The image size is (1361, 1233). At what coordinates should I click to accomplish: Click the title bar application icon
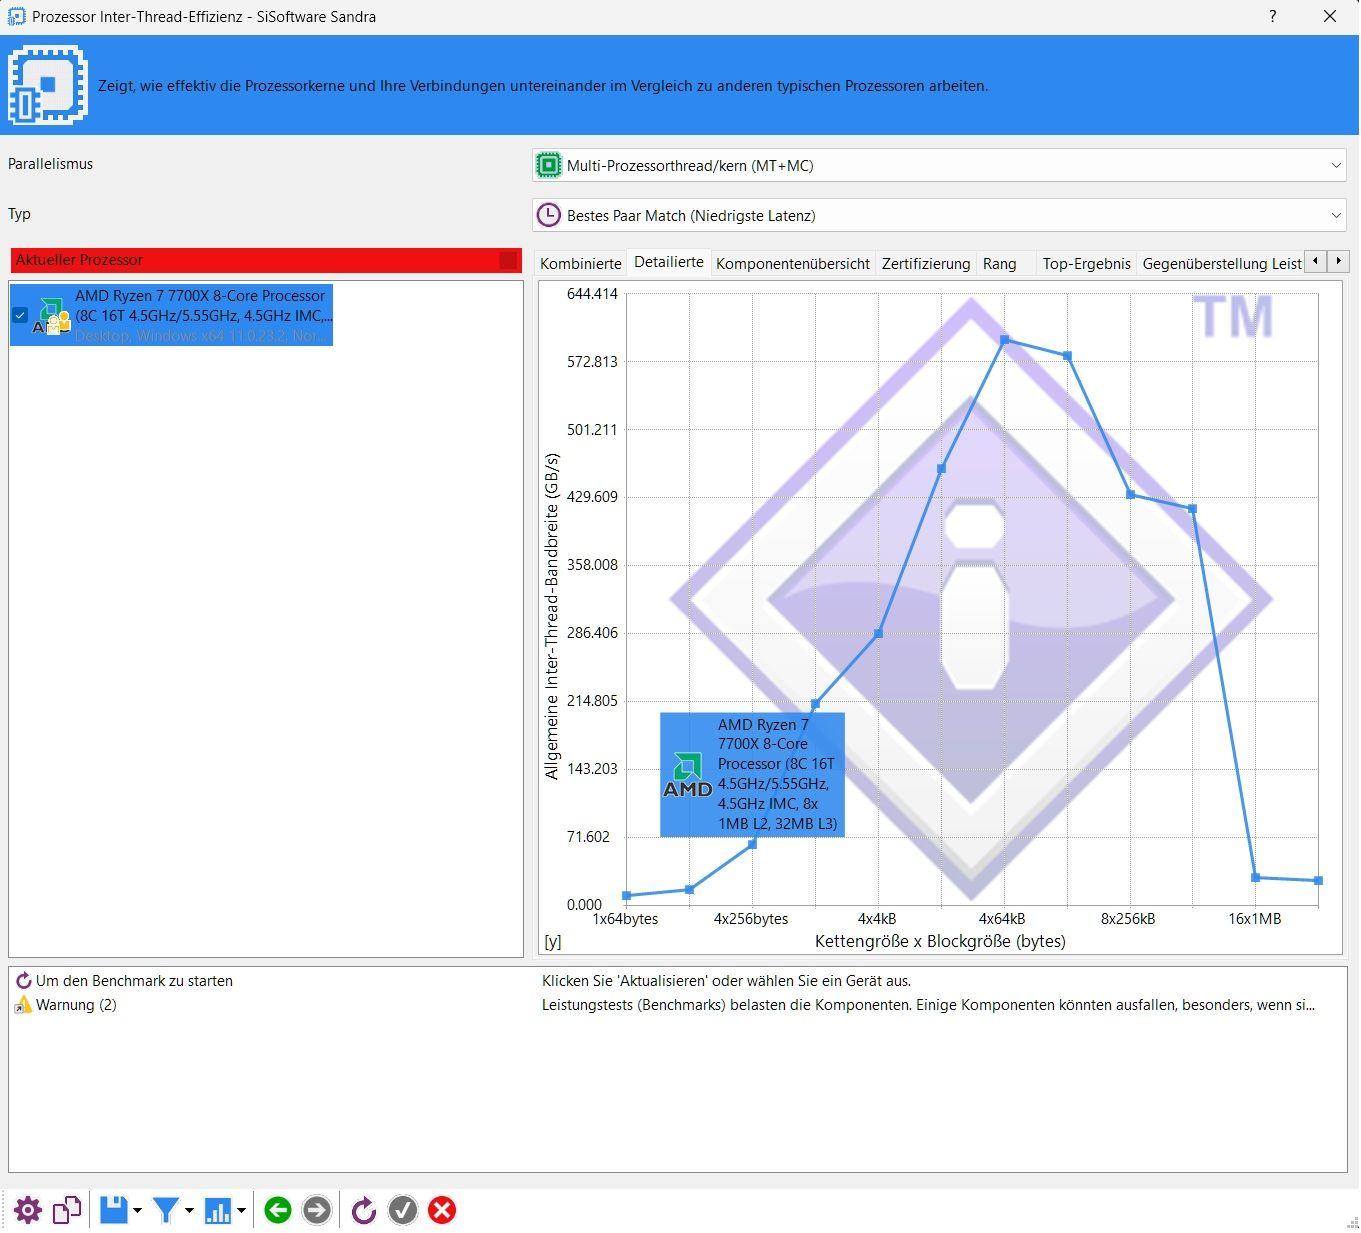coord(16,16)
